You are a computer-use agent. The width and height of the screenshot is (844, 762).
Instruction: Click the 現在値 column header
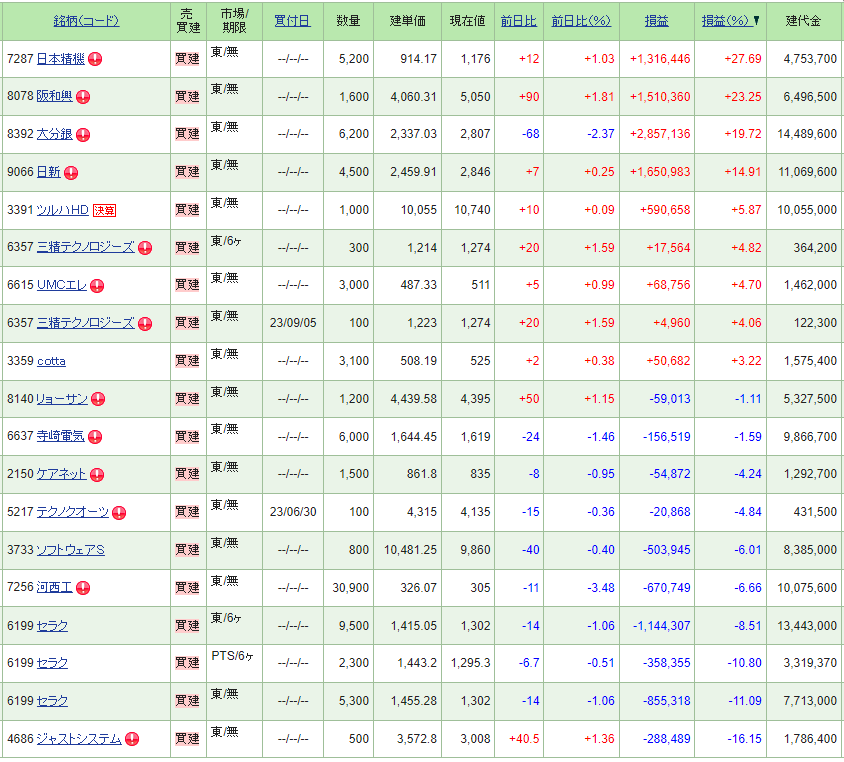467,21
